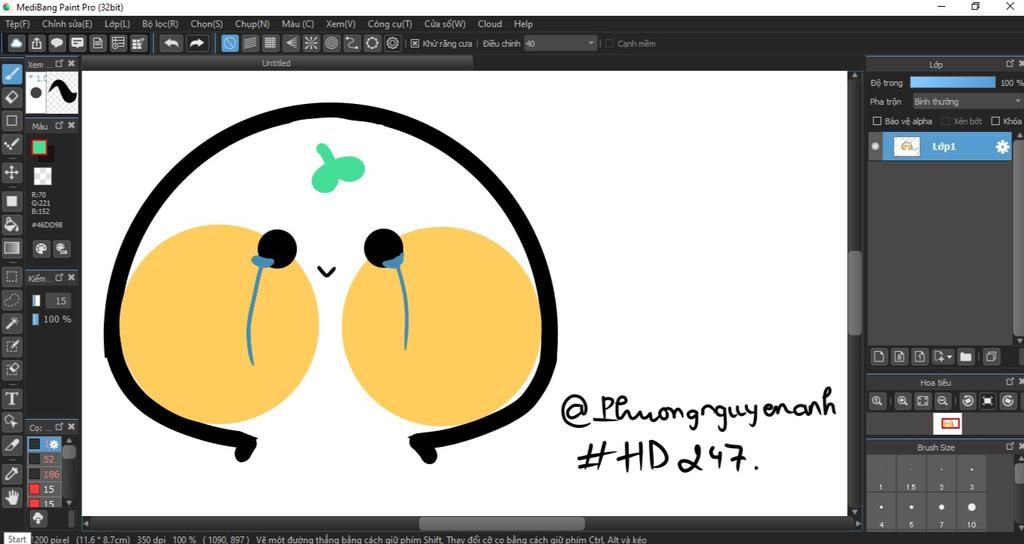Click the Redo arrow in toolbar

(x=196, y=44)
